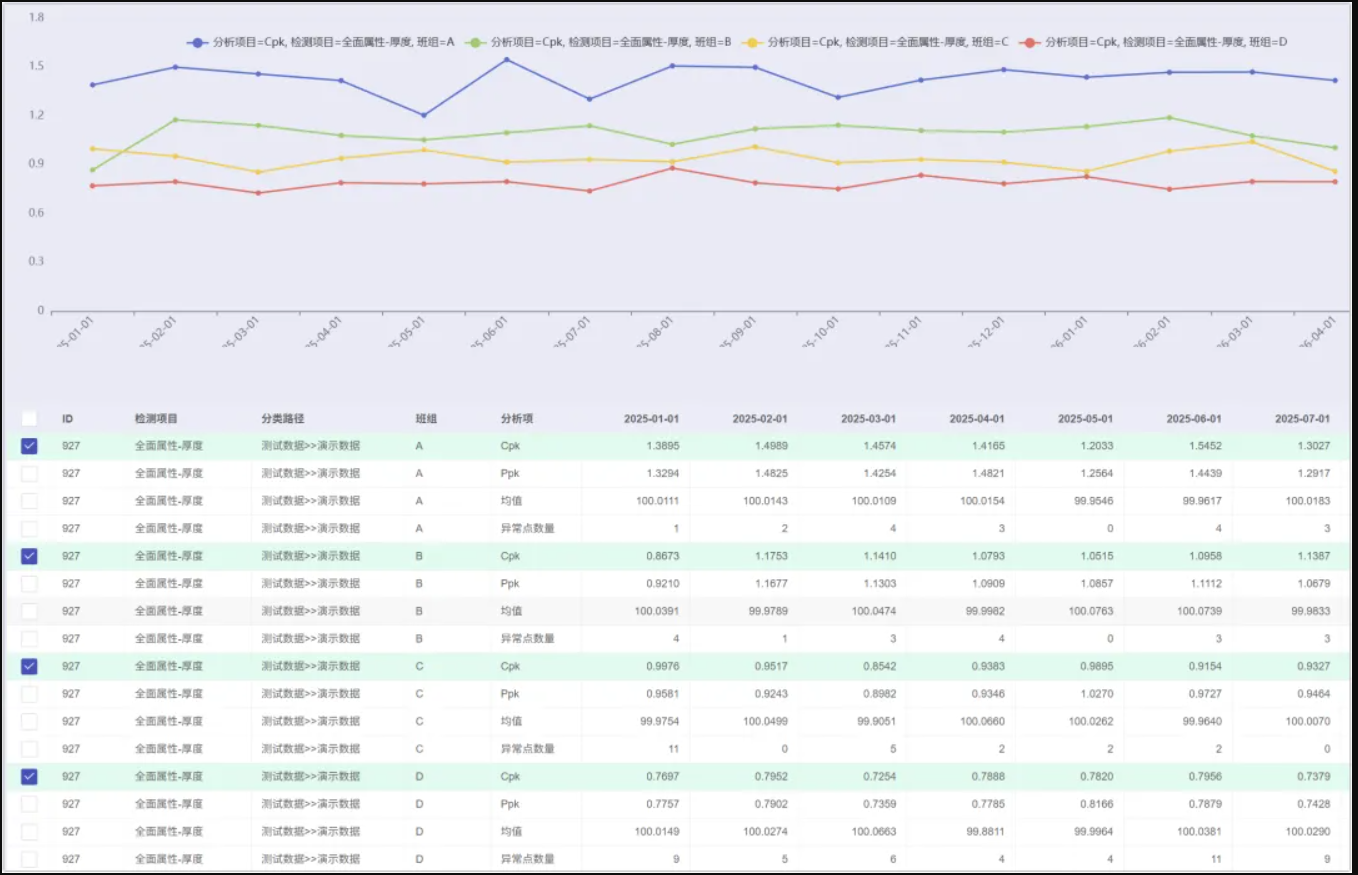Toggle the blue 班组=A legend marker
Image resolution: width=1358 pixels, height=875 pixels.
(x=197, y=42)
